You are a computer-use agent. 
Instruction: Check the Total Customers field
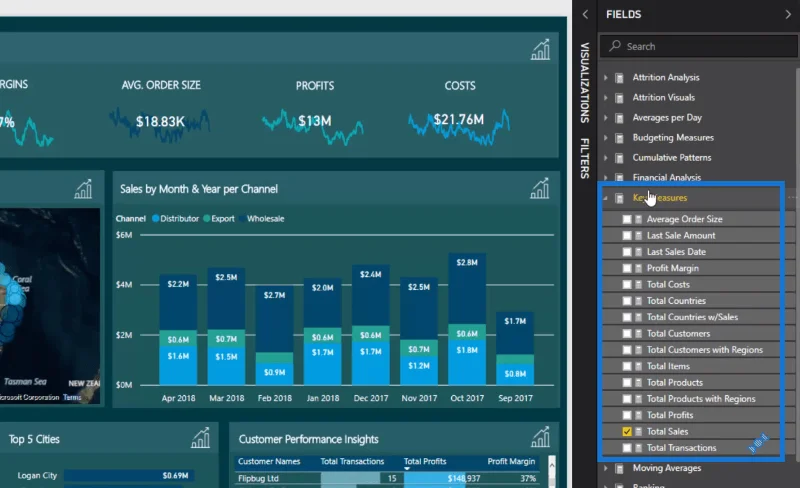click(627, 333)
